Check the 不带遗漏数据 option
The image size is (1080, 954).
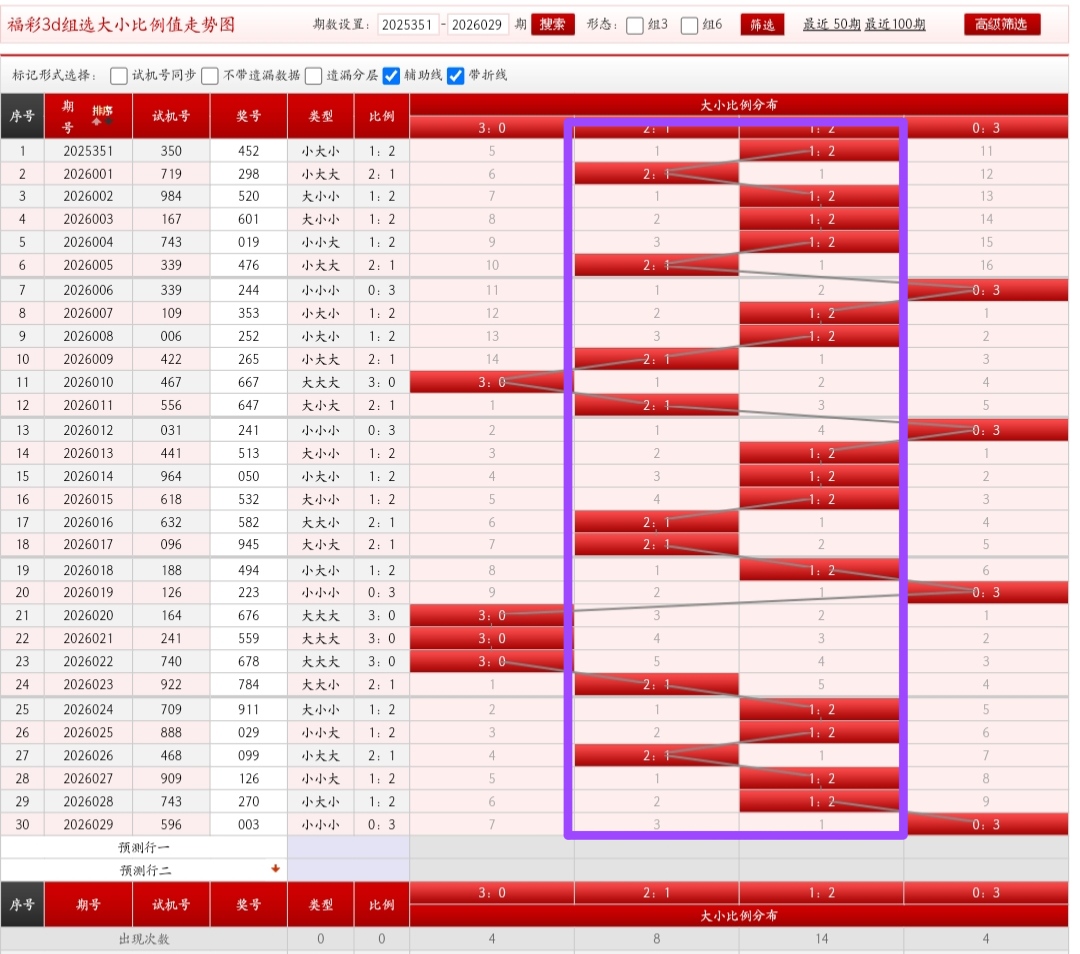point(210,76)
